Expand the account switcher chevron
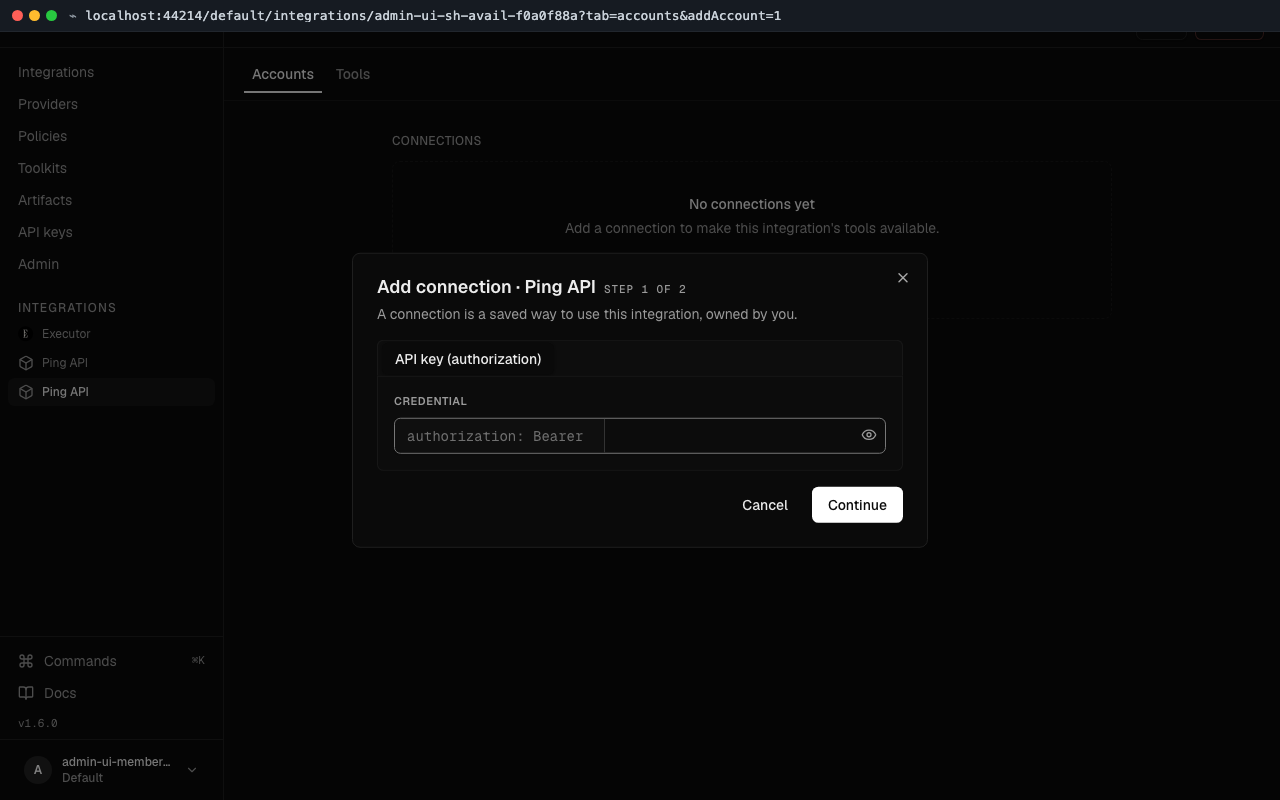The width and height of the screenshot is (1280, 800). pyautogui.click(x=192, y=770)
